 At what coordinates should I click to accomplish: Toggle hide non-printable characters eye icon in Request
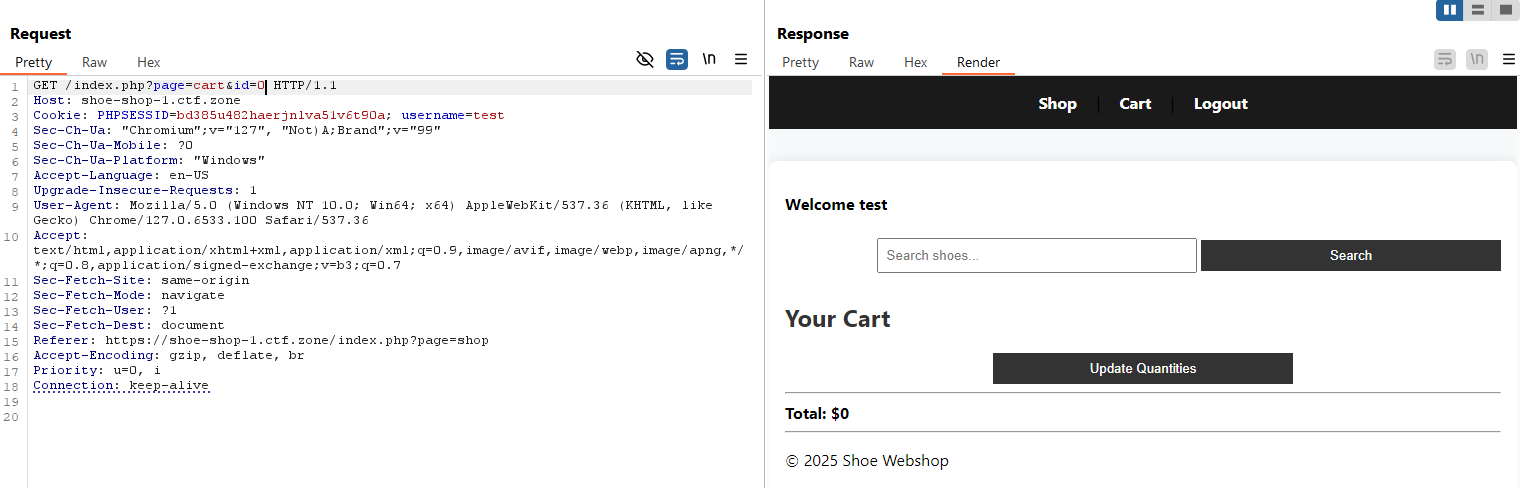coord(645,59)
